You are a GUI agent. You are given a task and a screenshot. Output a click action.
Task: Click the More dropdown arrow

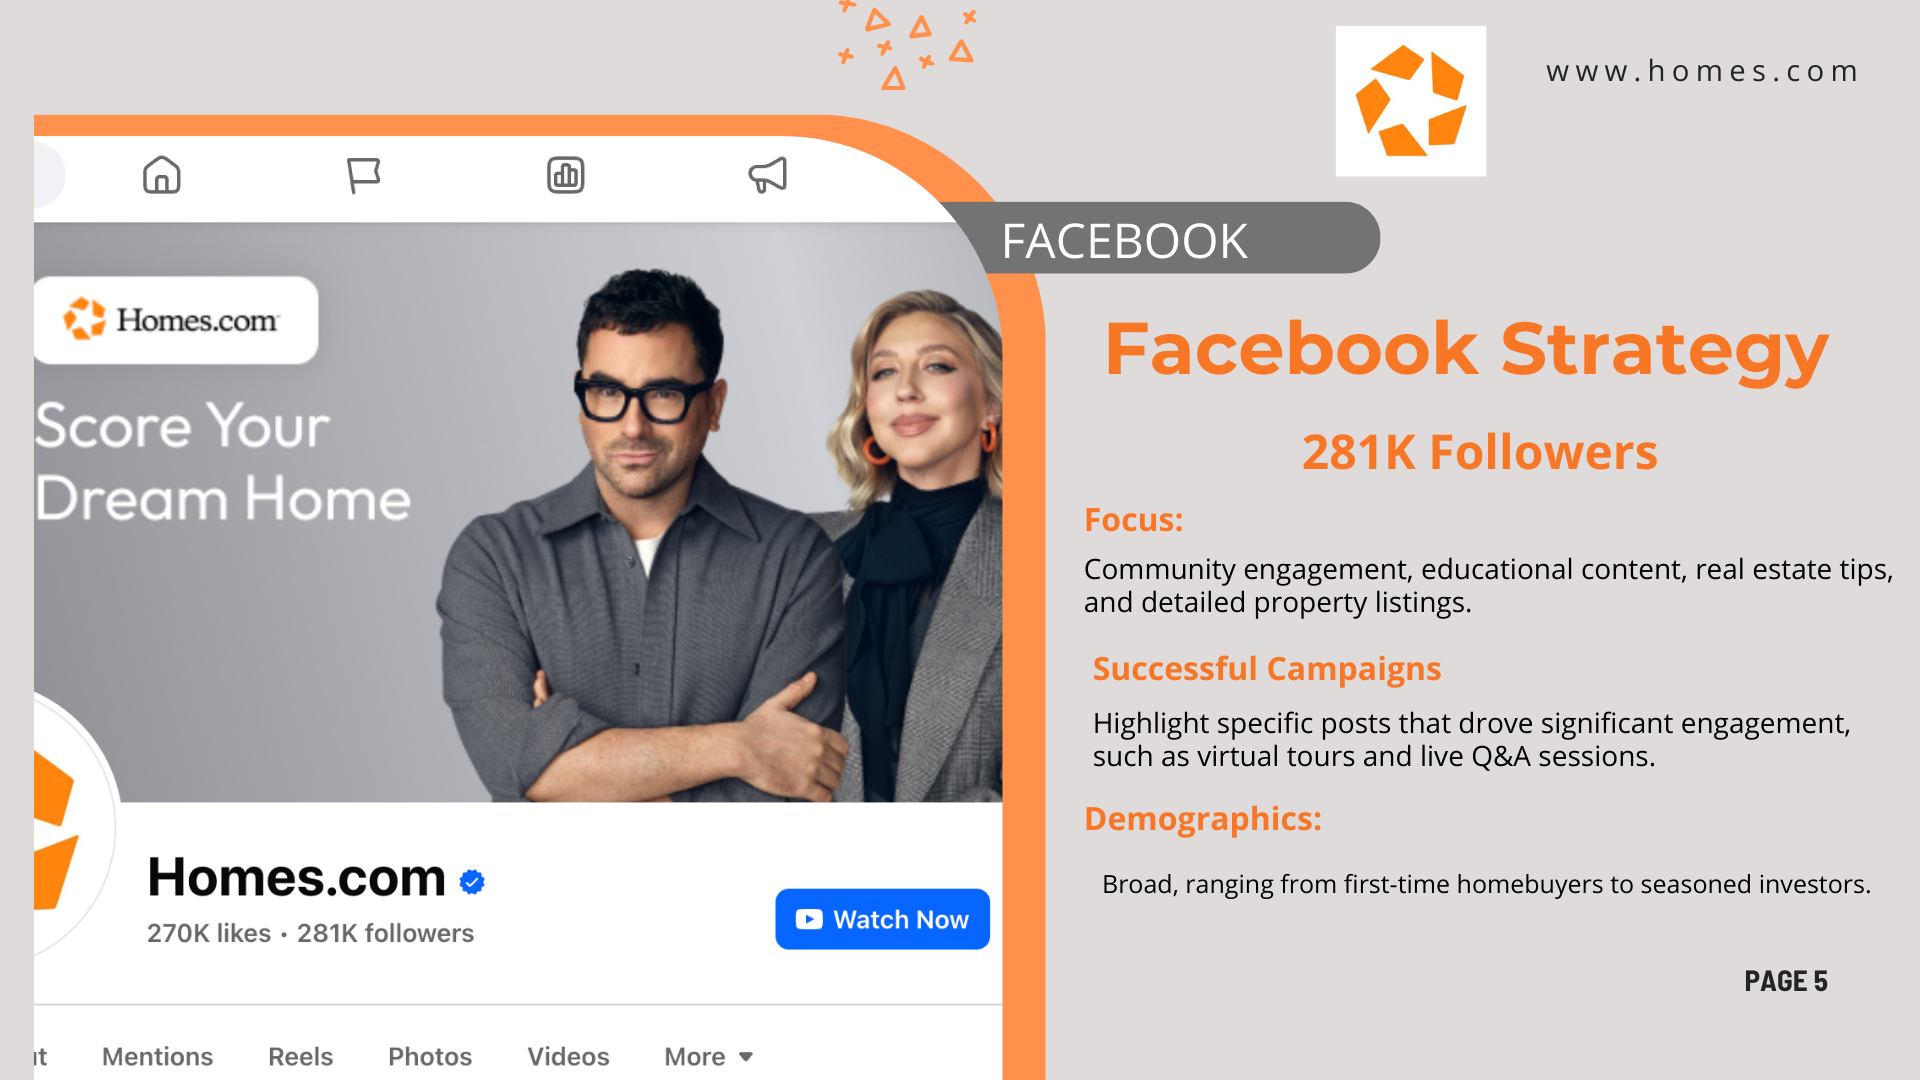746,1057
